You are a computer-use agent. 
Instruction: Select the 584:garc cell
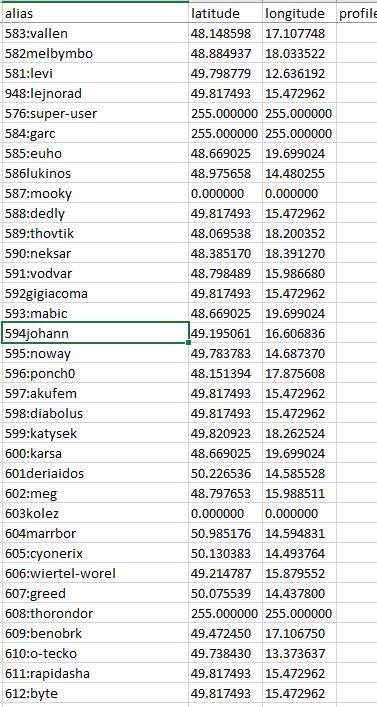pyautogui.click(x=95, y=133)
